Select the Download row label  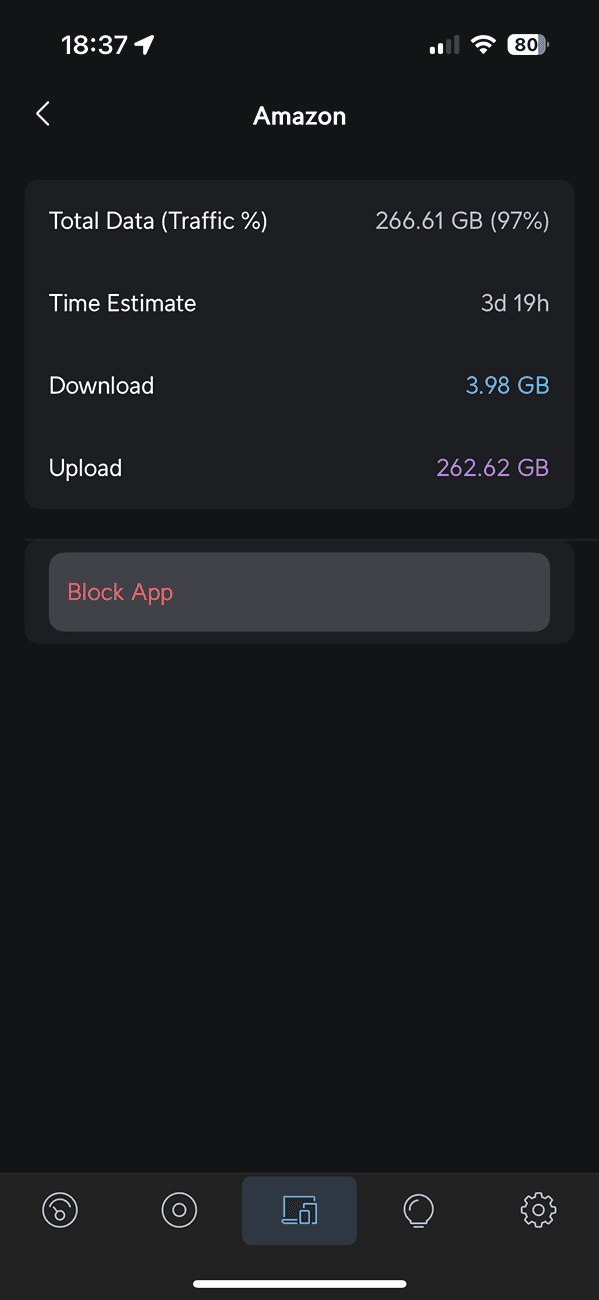tap(101, 386)
